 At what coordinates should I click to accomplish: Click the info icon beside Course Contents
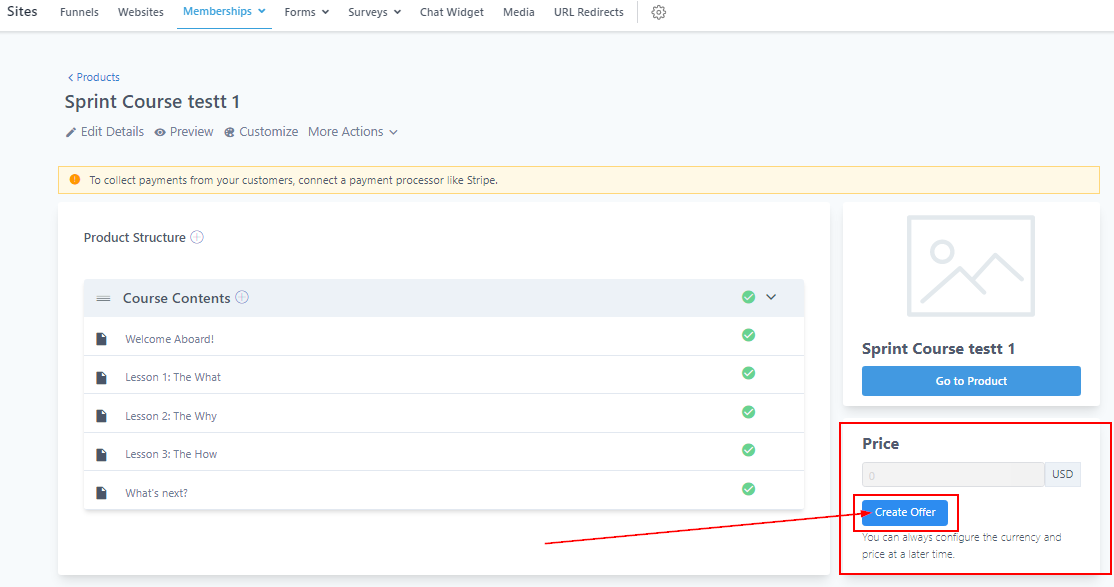(242, 297)
